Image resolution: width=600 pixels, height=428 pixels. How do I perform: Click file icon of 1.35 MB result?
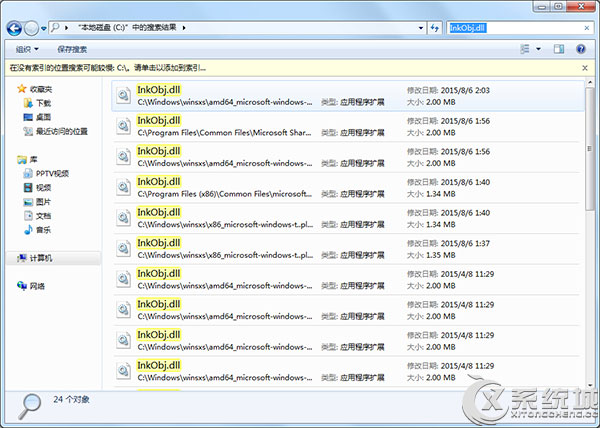[x=124, y=248]
